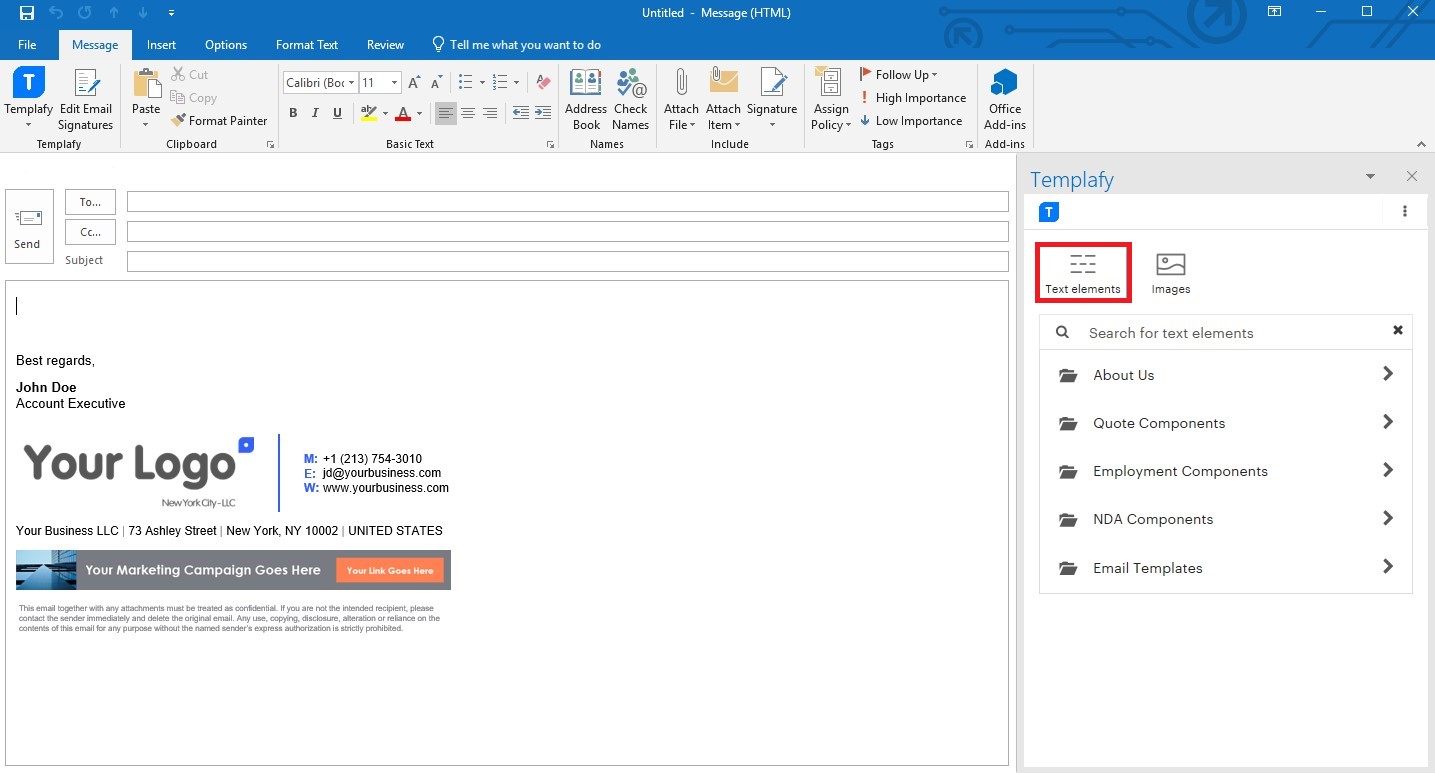Screen dimensions: 1435x774
Task: Click into the Subject field
Action: tap(567, 261)
